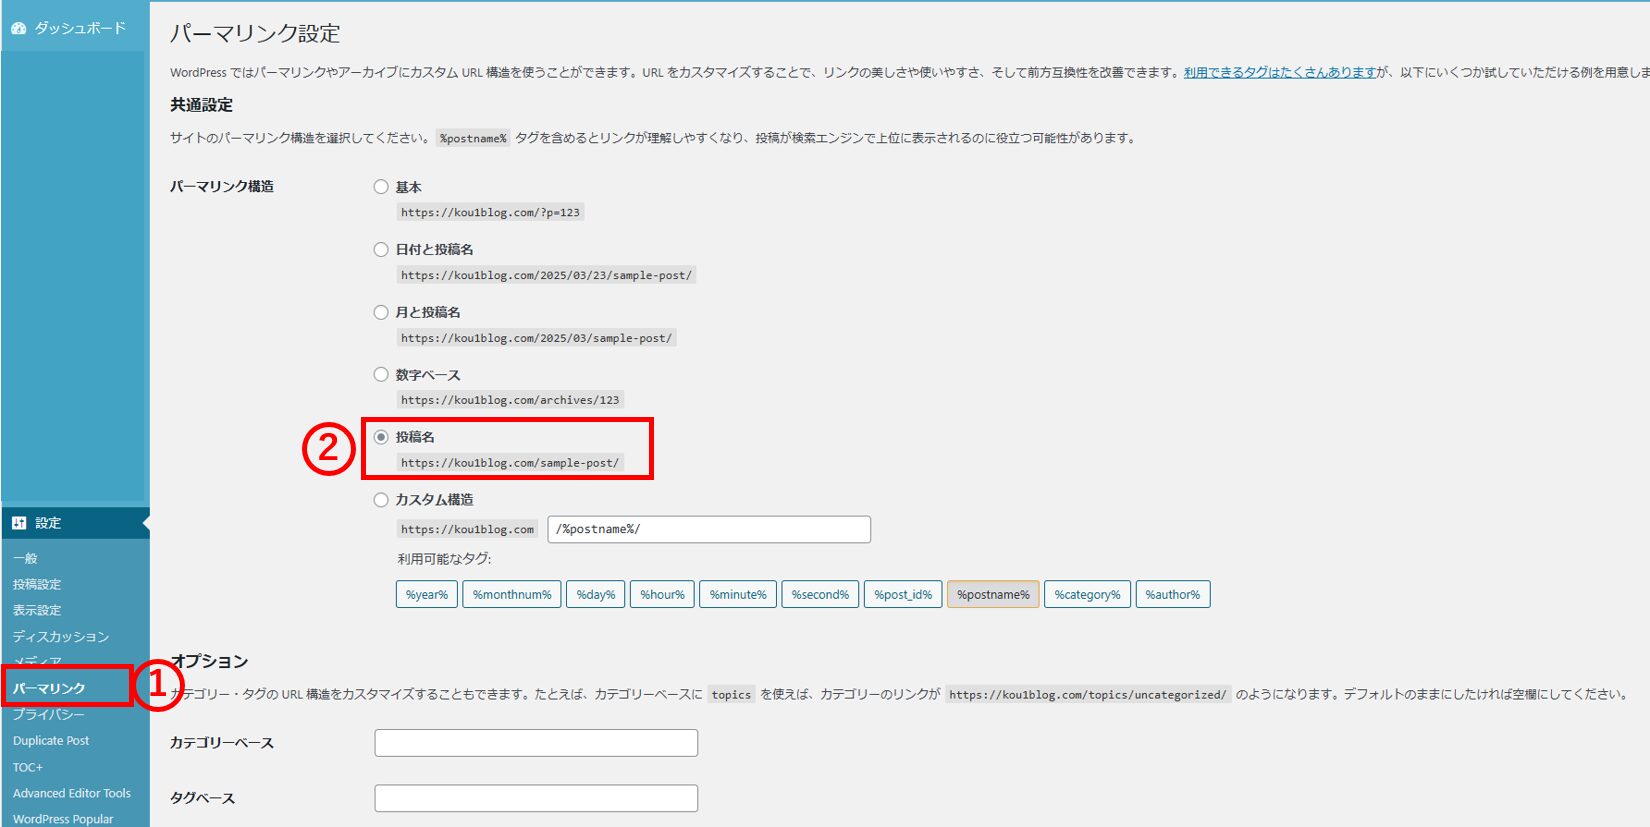Toggle the highlighted %postname% tag button
This screenshot has width=1650, height=827.
click(x=993, y=594)
